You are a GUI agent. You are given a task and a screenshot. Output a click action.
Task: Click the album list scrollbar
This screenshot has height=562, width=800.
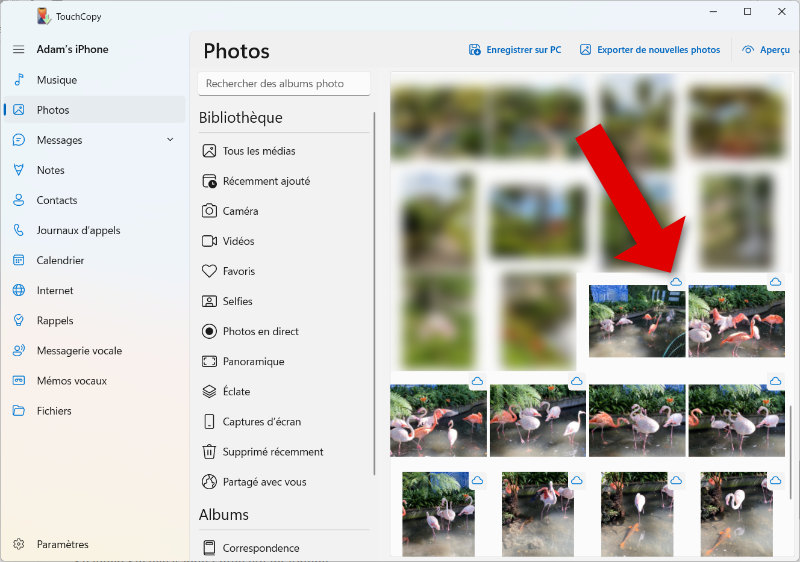[x=374, y=293]
